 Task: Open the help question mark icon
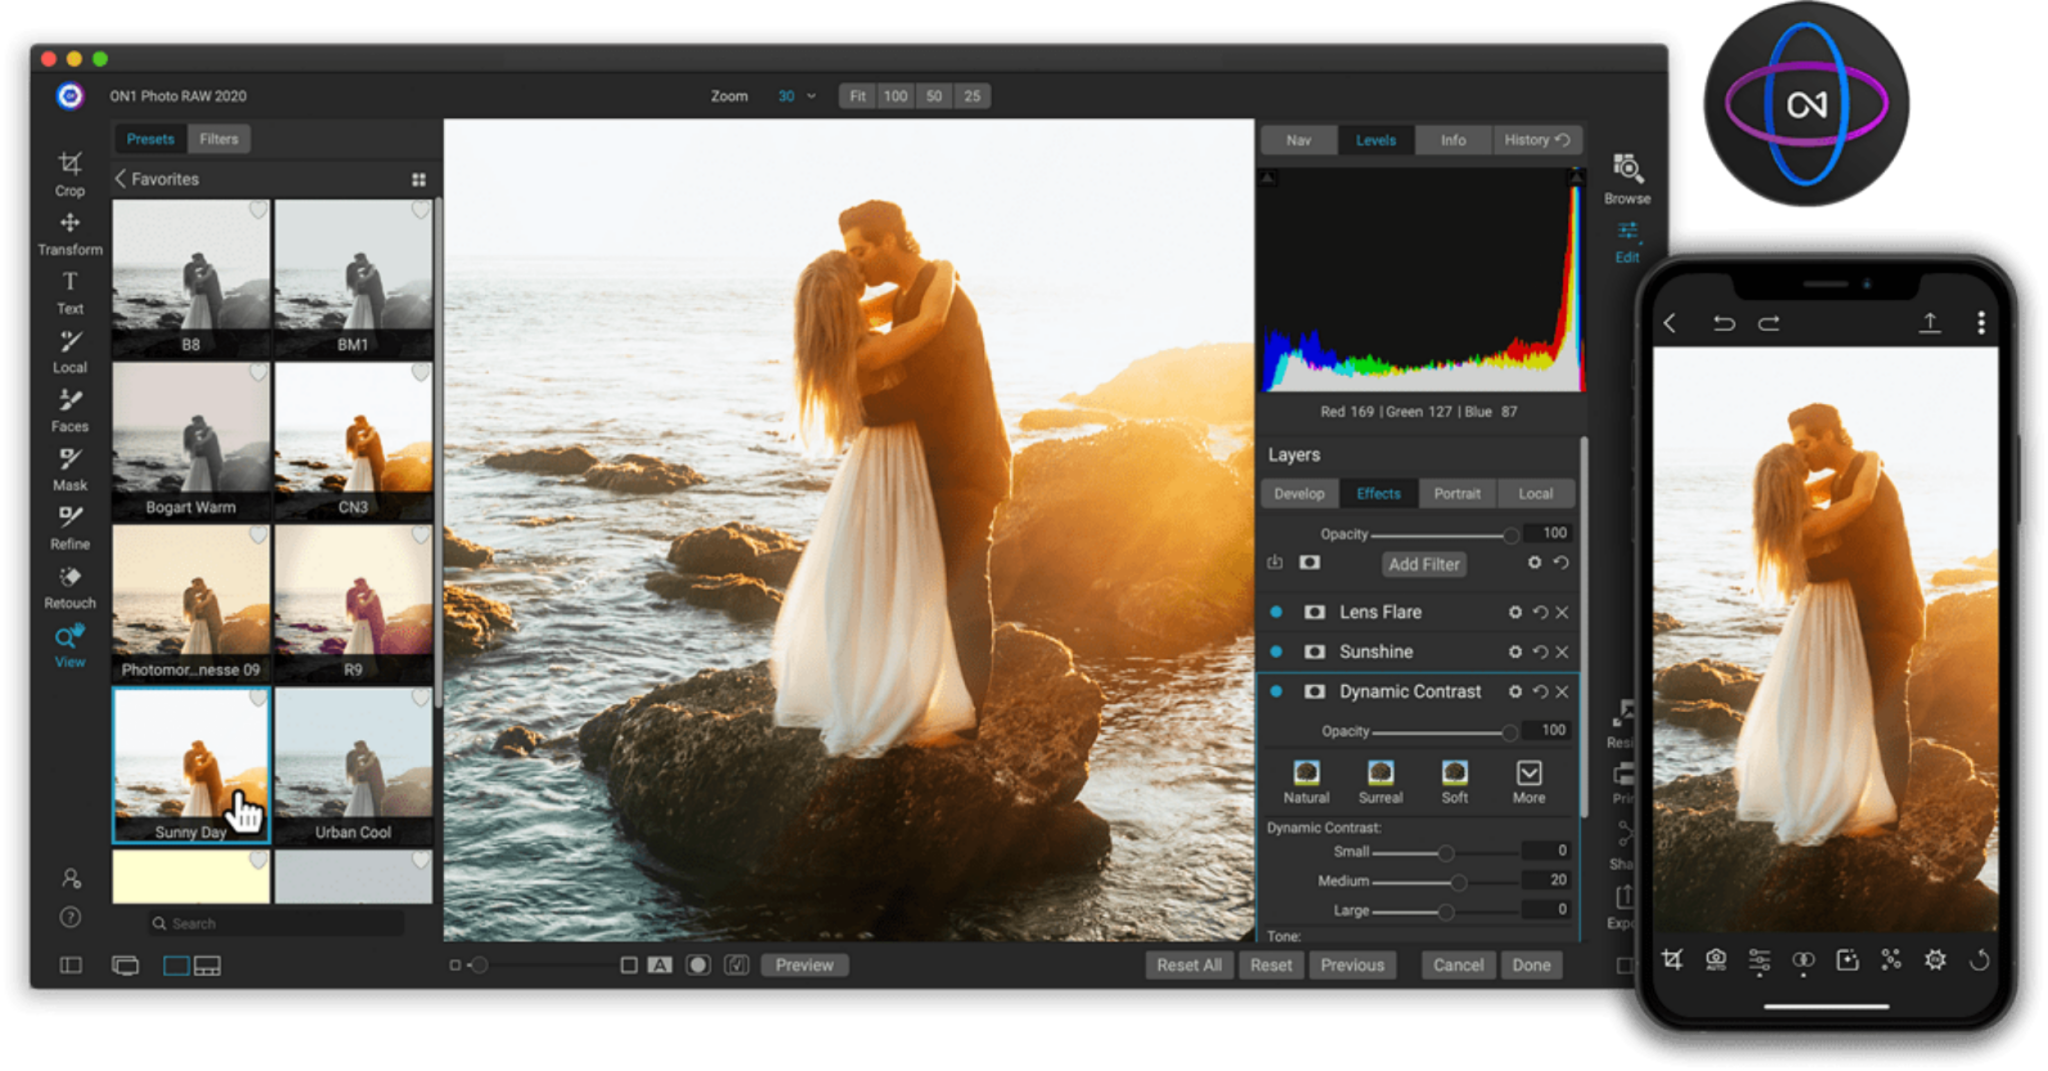(x=70, y=917)
